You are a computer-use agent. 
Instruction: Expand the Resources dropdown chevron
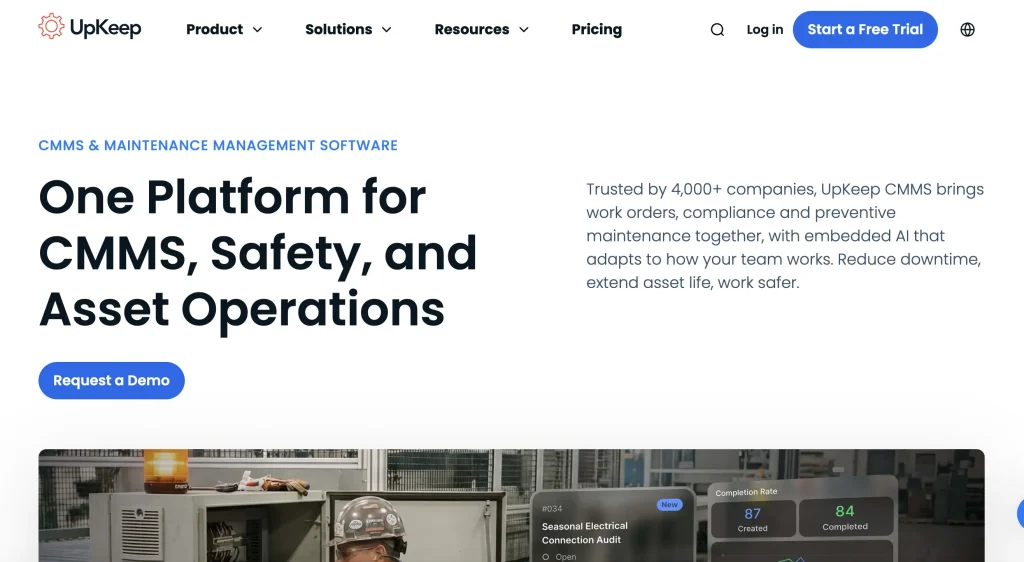524,30
